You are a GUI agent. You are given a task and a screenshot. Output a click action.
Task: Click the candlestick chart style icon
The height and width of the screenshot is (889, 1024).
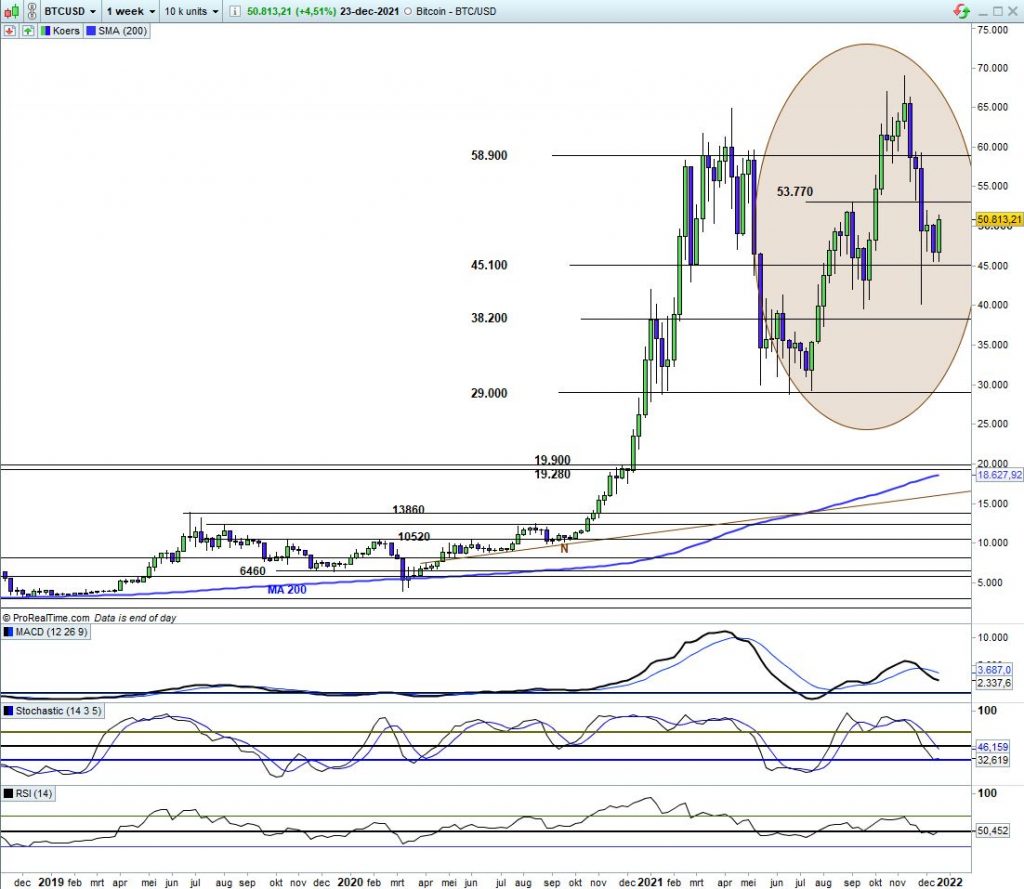click(x=11, y=10)
